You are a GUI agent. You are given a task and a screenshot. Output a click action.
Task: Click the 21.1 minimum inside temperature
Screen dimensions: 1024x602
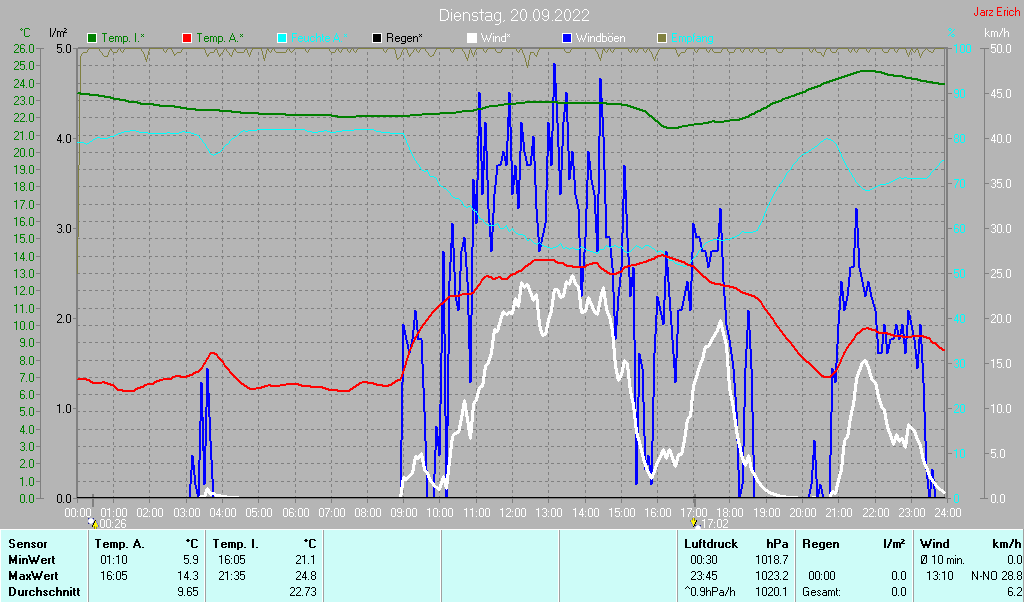click(306, 560)
